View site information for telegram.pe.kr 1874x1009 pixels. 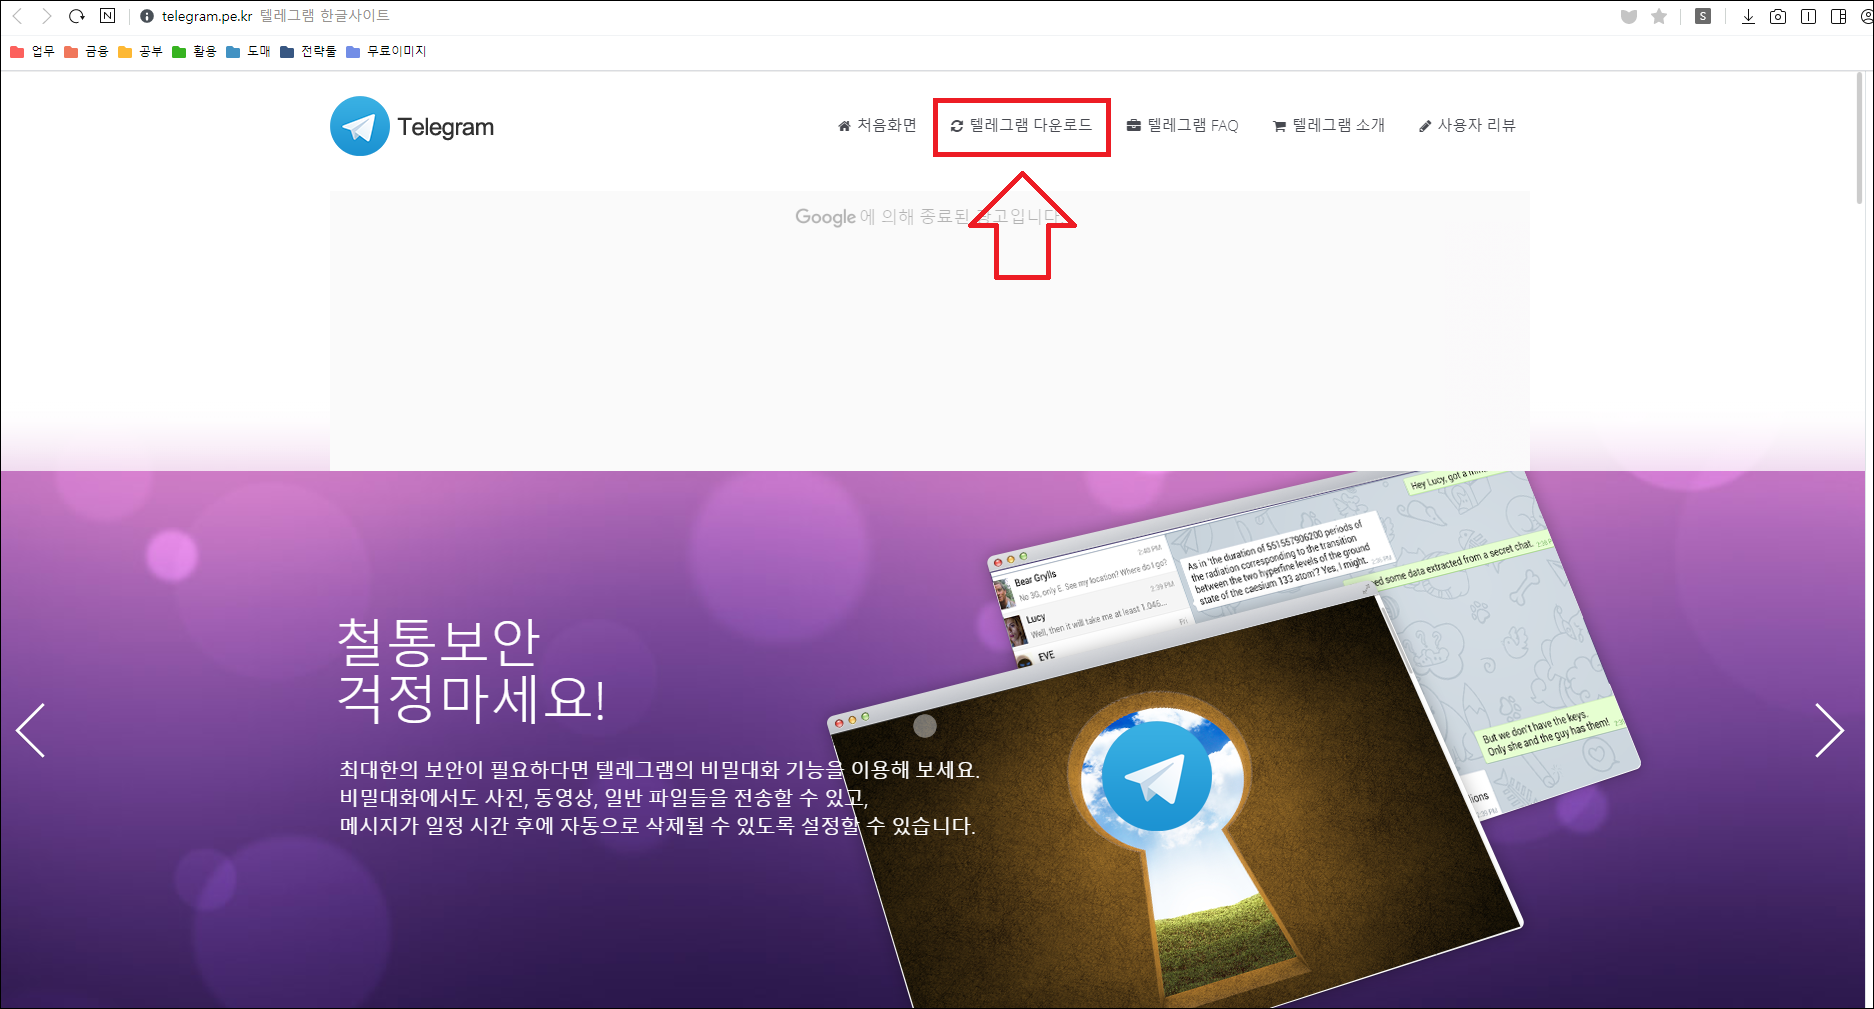pyautogui.click(x=147, y=16)
